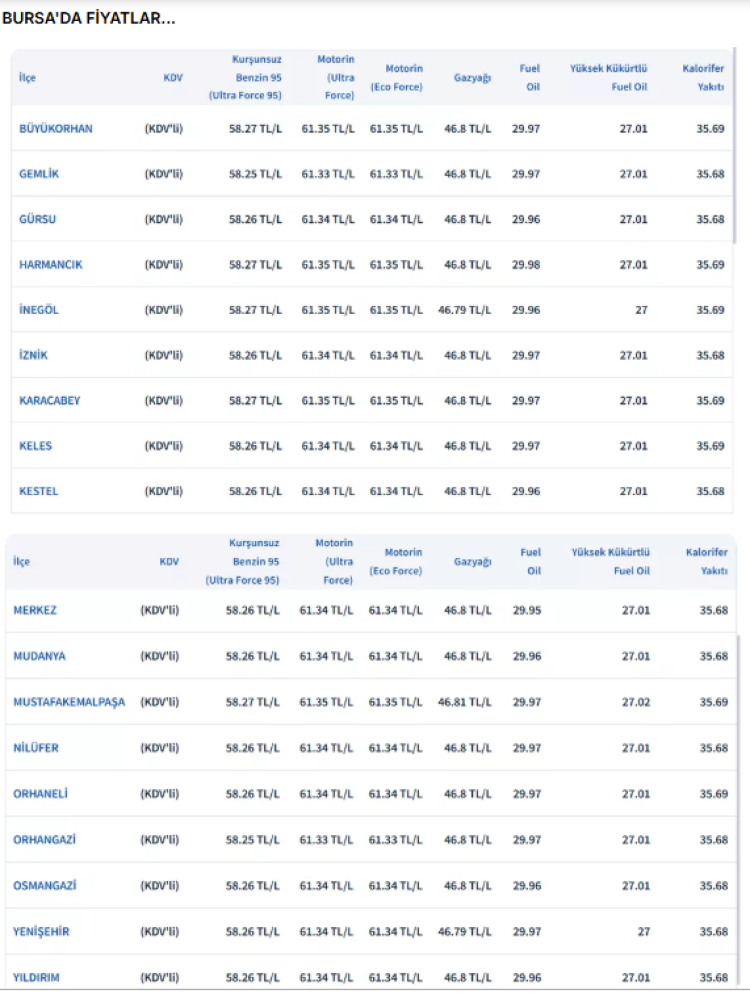The height and width of the screenshot is (998, 750).
Task: Click the İNEGÖL district link
Action: (39, 310)
